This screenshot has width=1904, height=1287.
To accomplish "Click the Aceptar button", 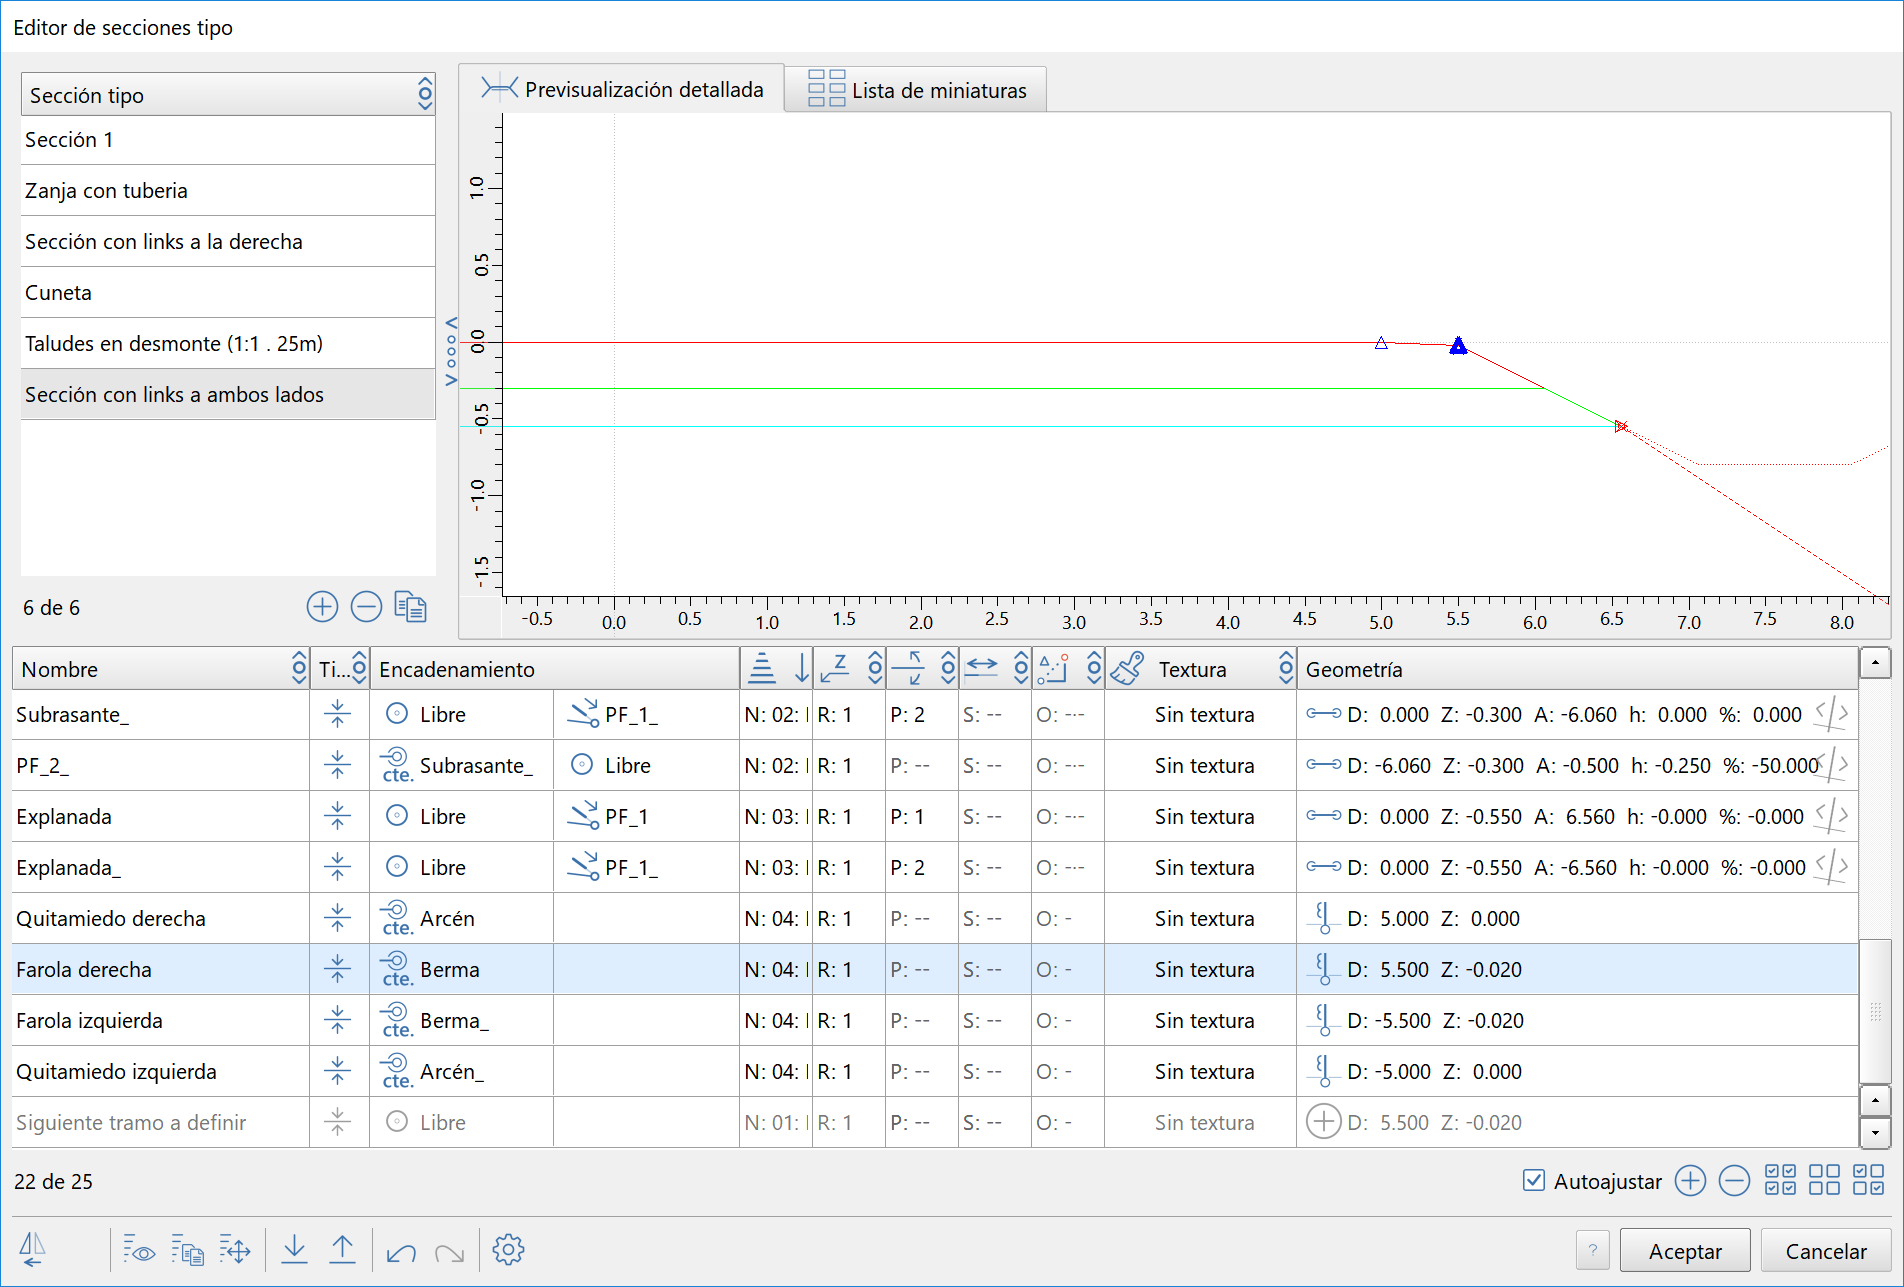I will pyautogui.click(x=1685, y=1251).
